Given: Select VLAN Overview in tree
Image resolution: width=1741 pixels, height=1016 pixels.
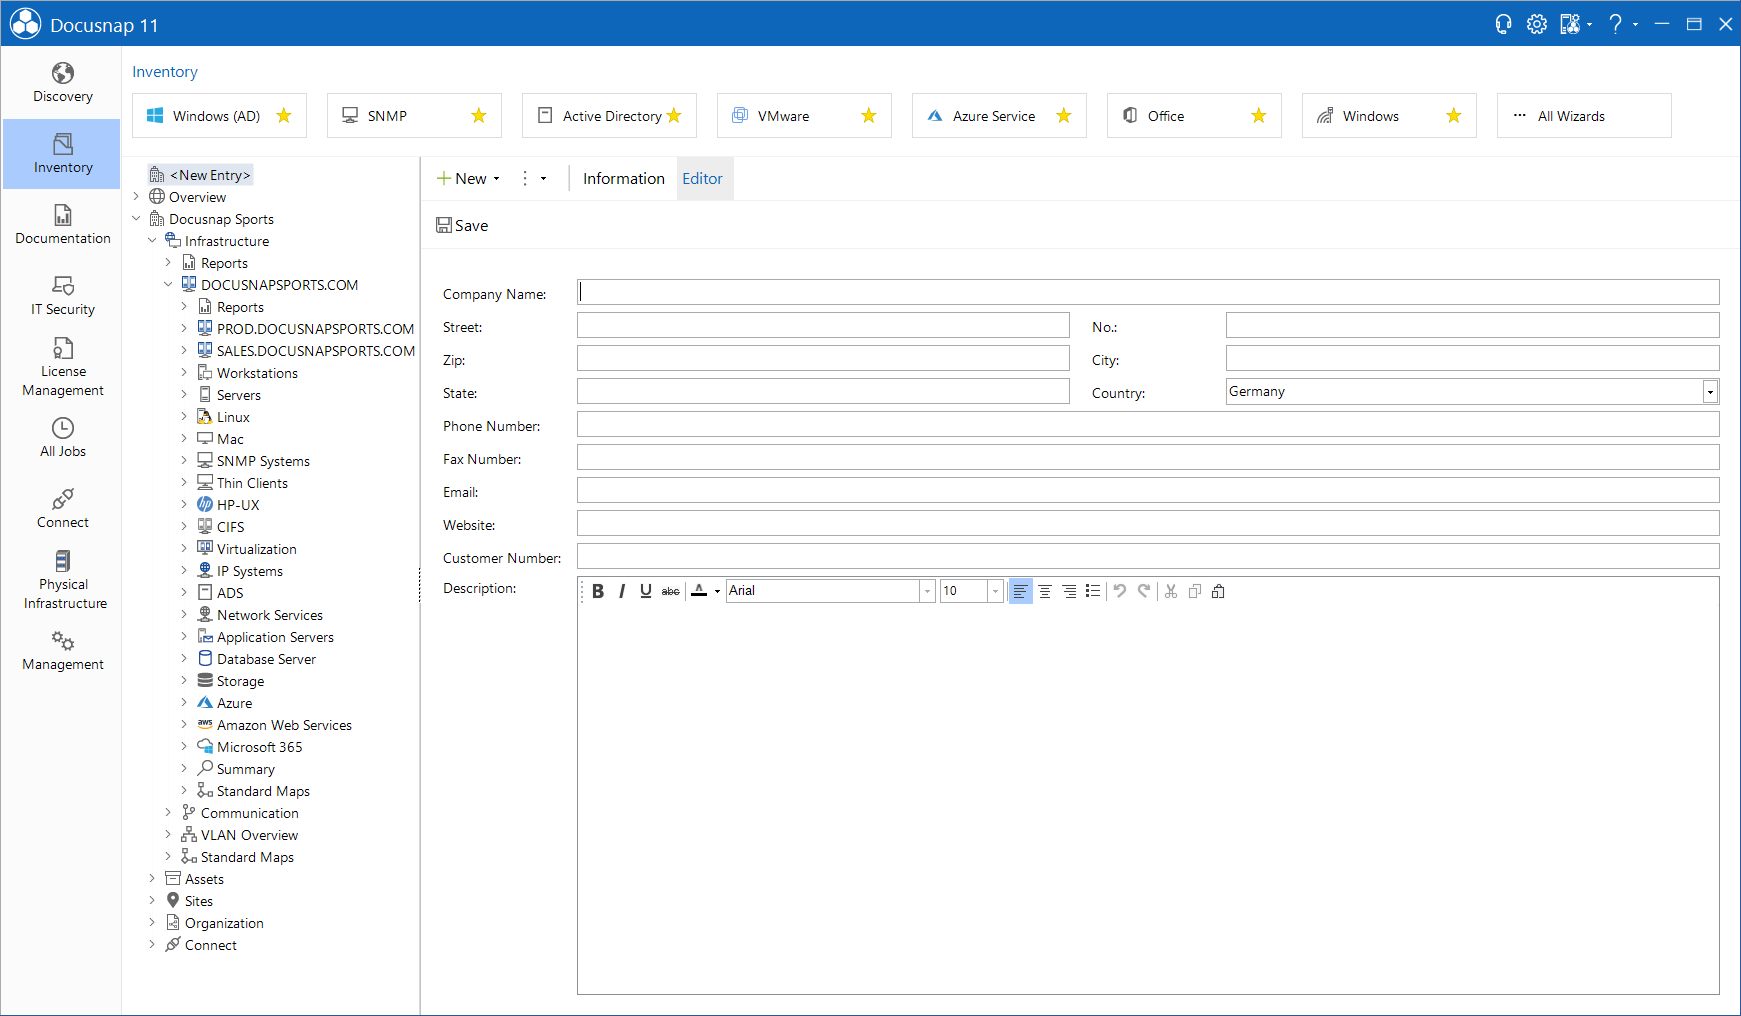Looking at the screenshot, I should click(x=249, y=835).
